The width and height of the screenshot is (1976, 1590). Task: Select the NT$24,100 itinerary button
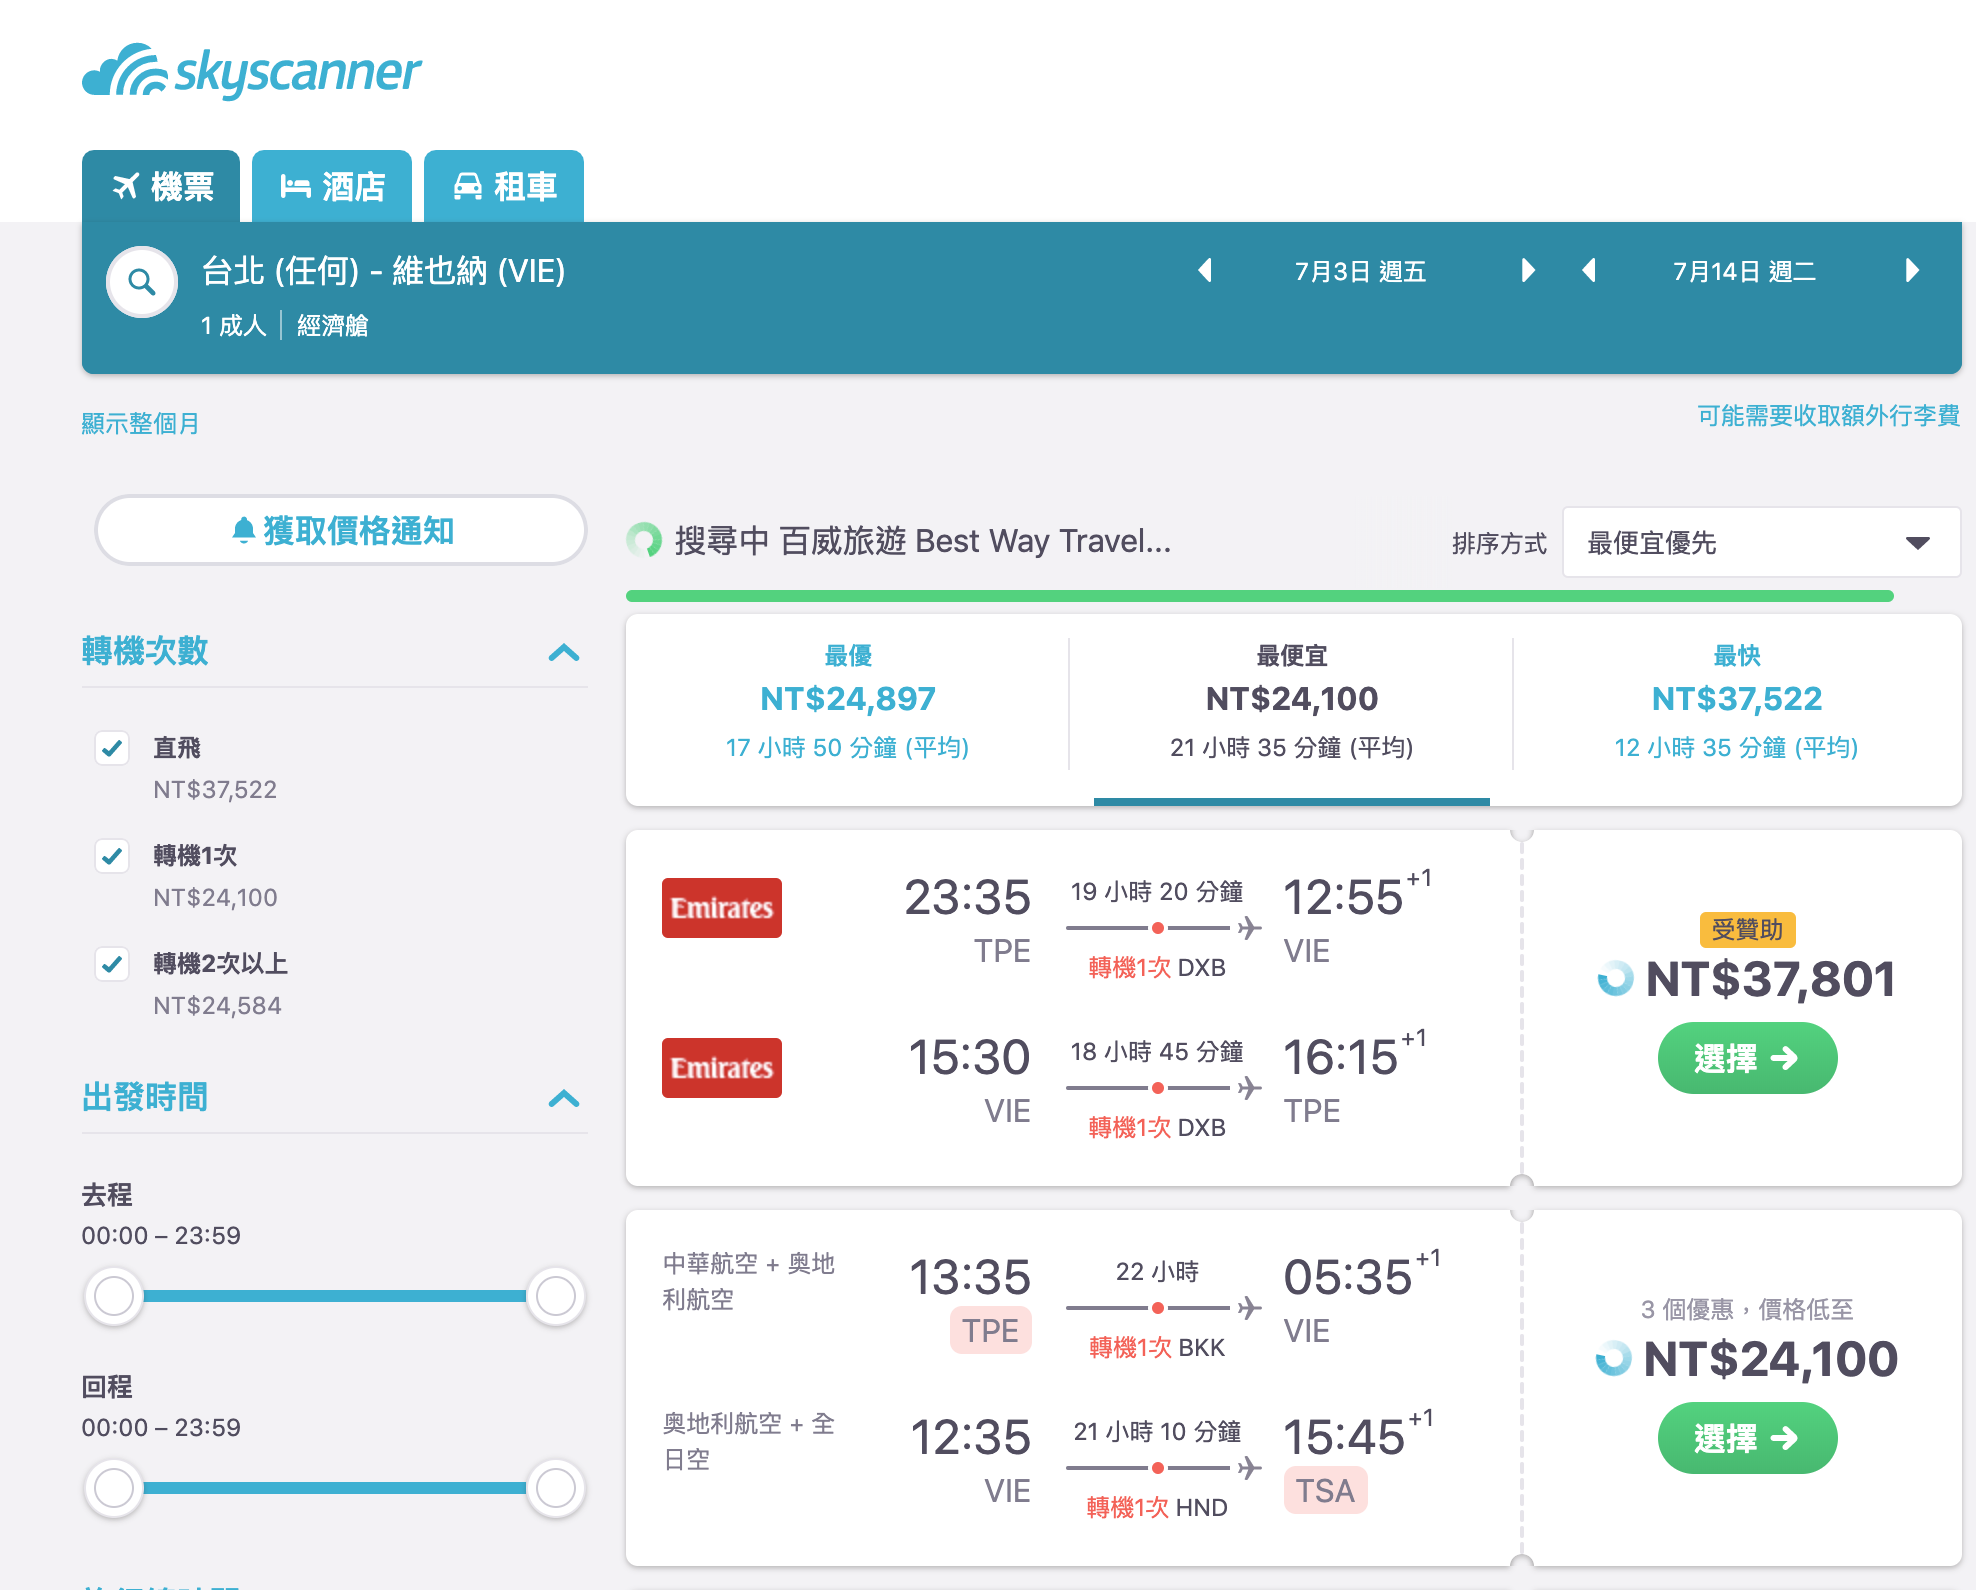click(1747, 1438)
